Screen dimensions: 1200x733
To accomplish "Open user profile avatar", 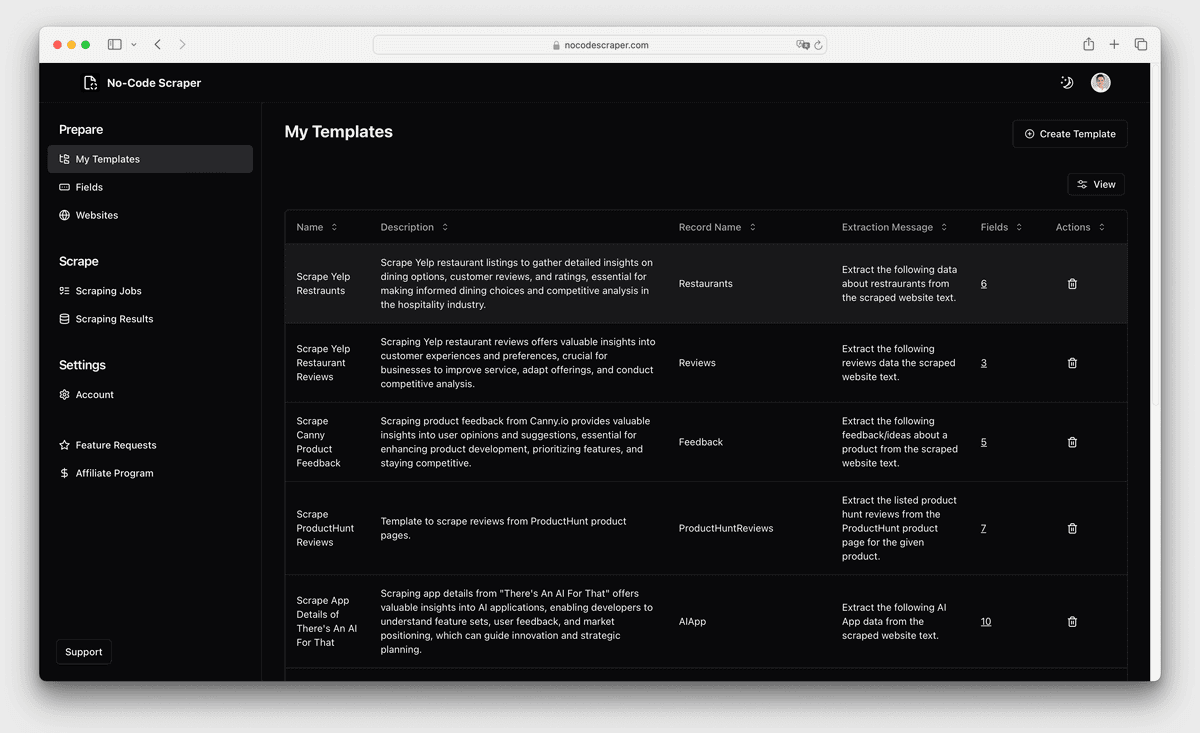I will click(x=1100, y=83).
